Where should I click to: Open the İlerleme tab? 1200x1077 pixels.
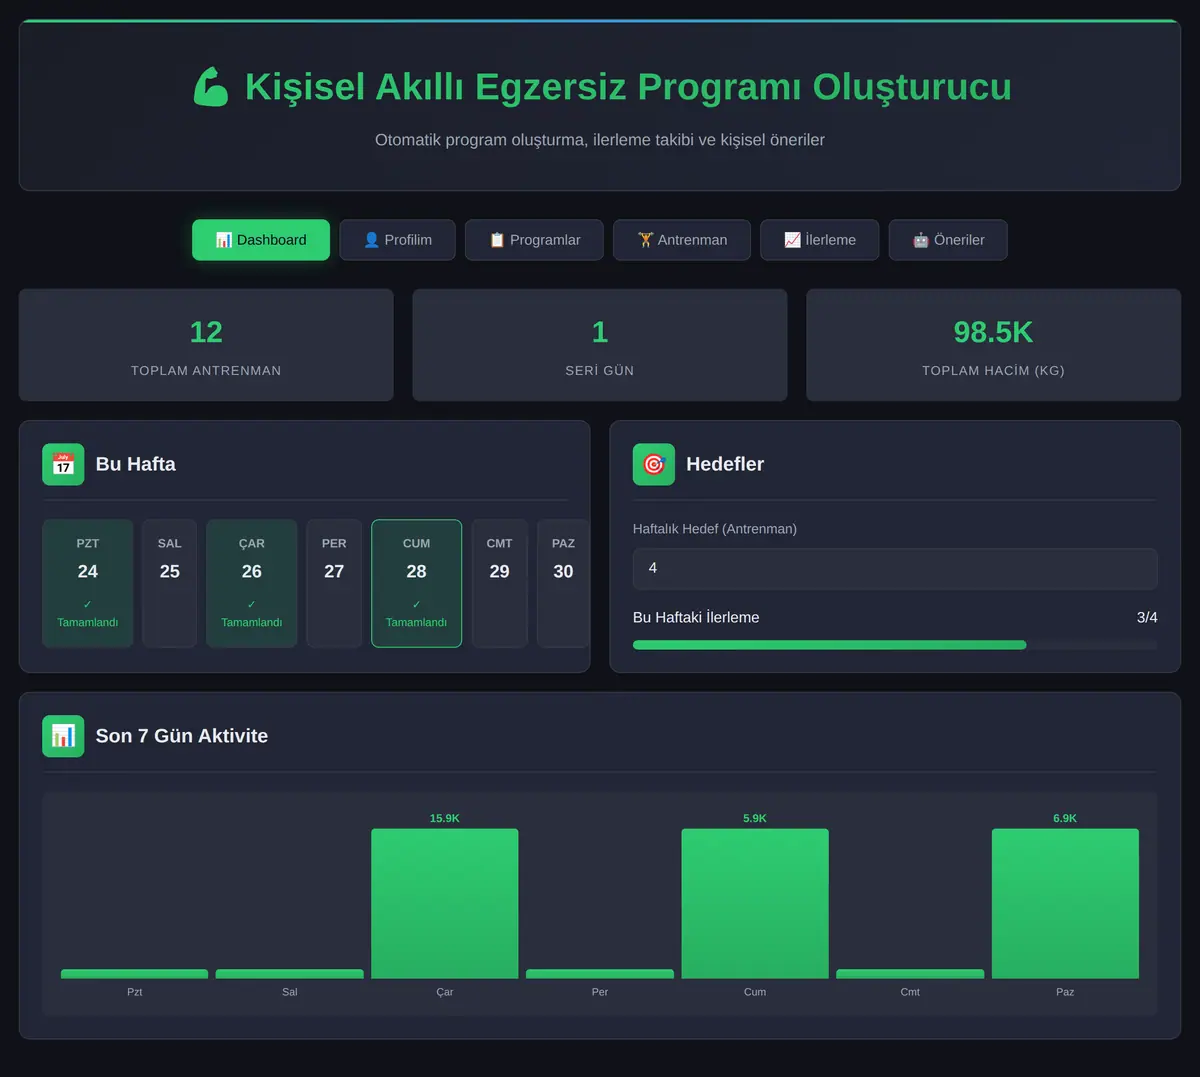820,240
